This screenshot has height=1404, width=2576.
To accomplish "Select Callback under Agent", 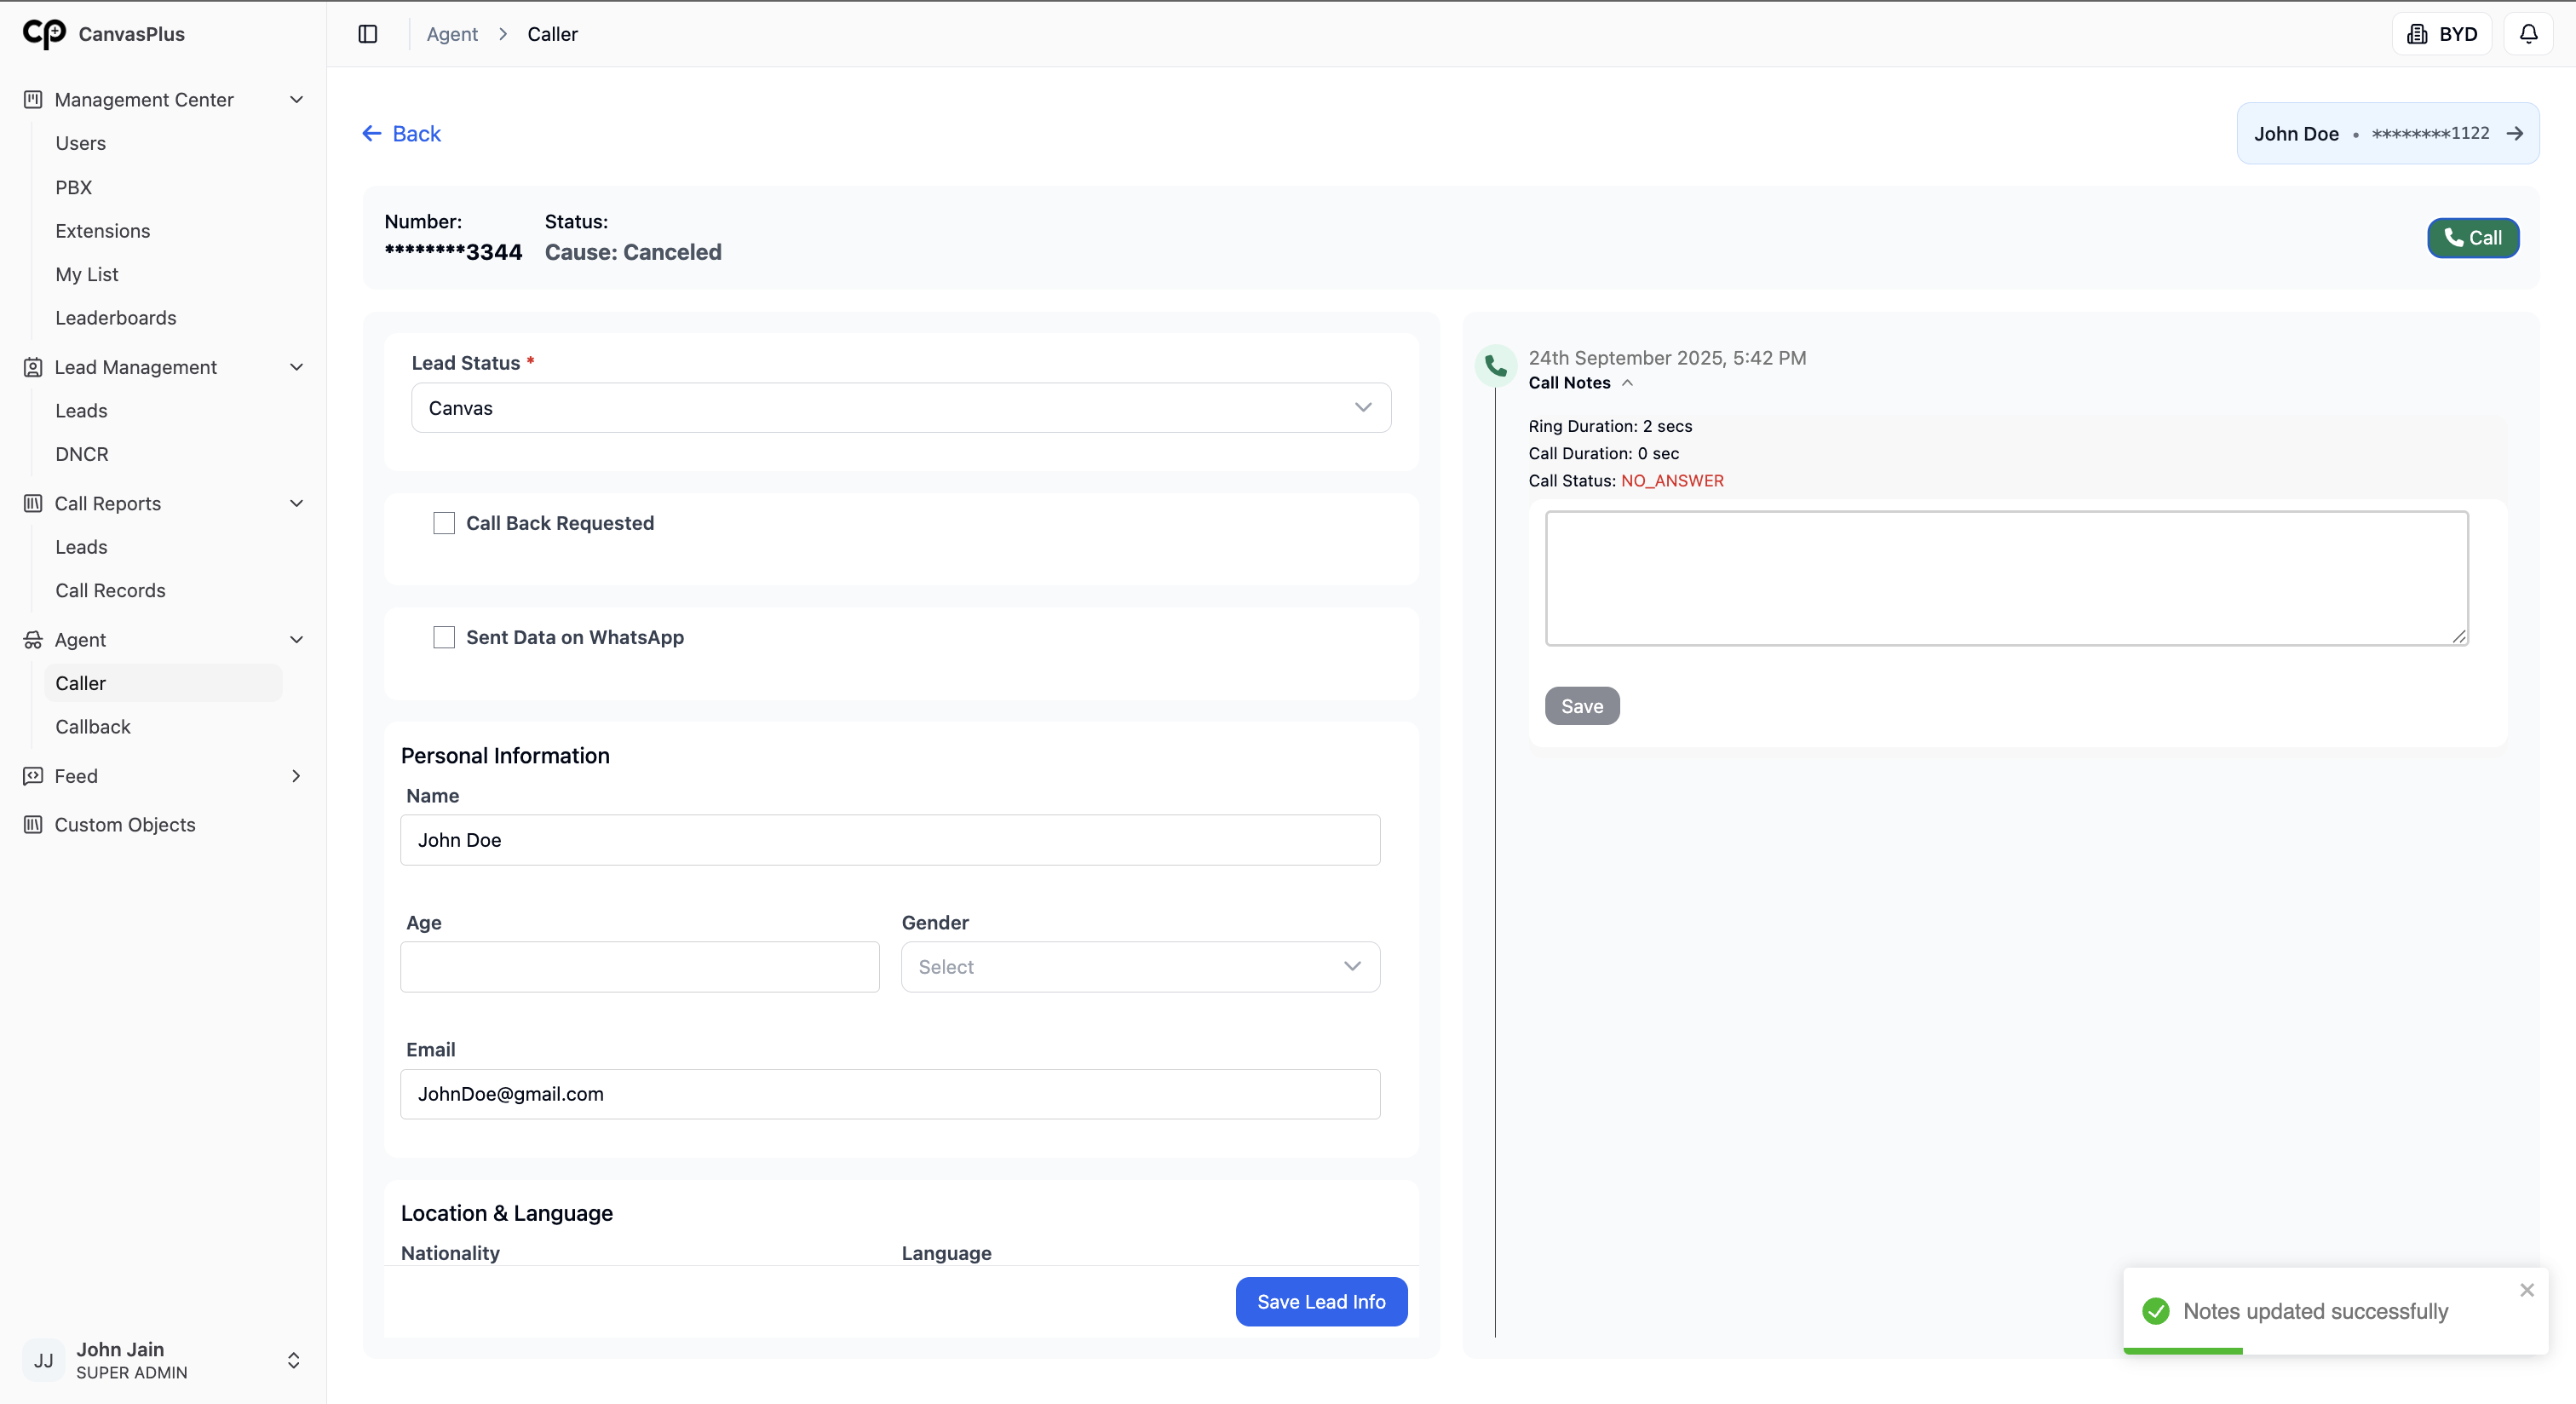I will coord(93,727).
